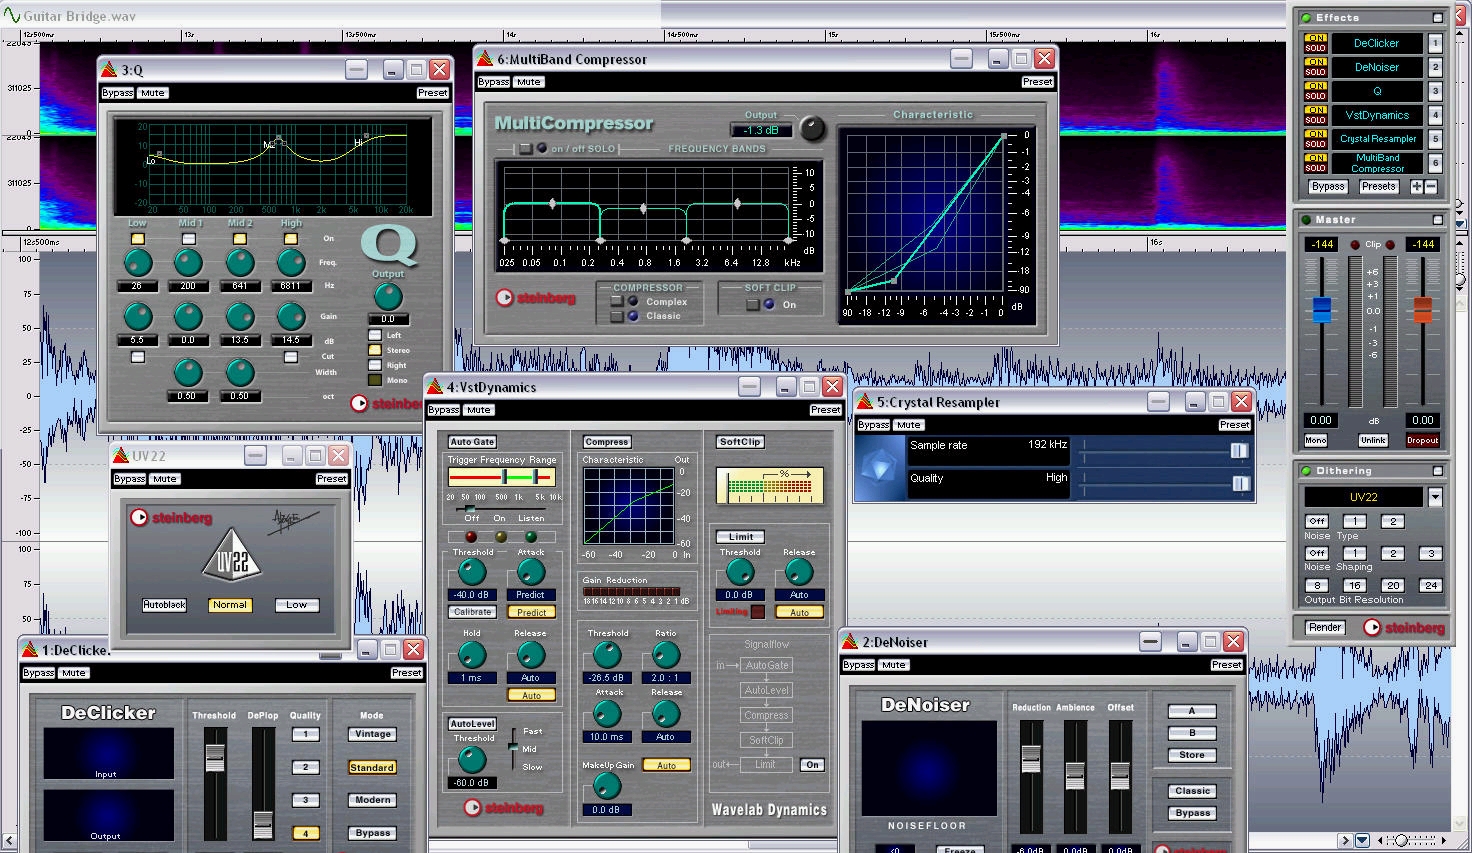Open Preset menu in MultiBand Compressor window
The width and height of the screenshot is (1472, 853).
pyautogui.click(x=1037, y=82)
